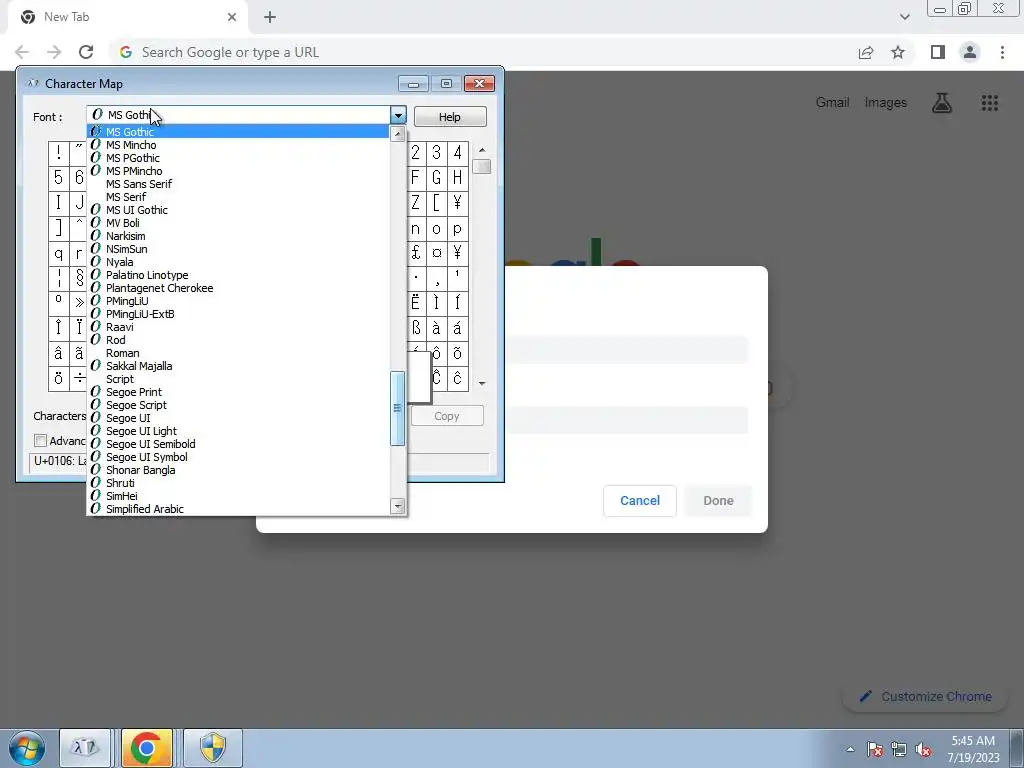This screenshot has height=768, width=1024.
Task: Select the section sign § character
Action: (79, 278)
